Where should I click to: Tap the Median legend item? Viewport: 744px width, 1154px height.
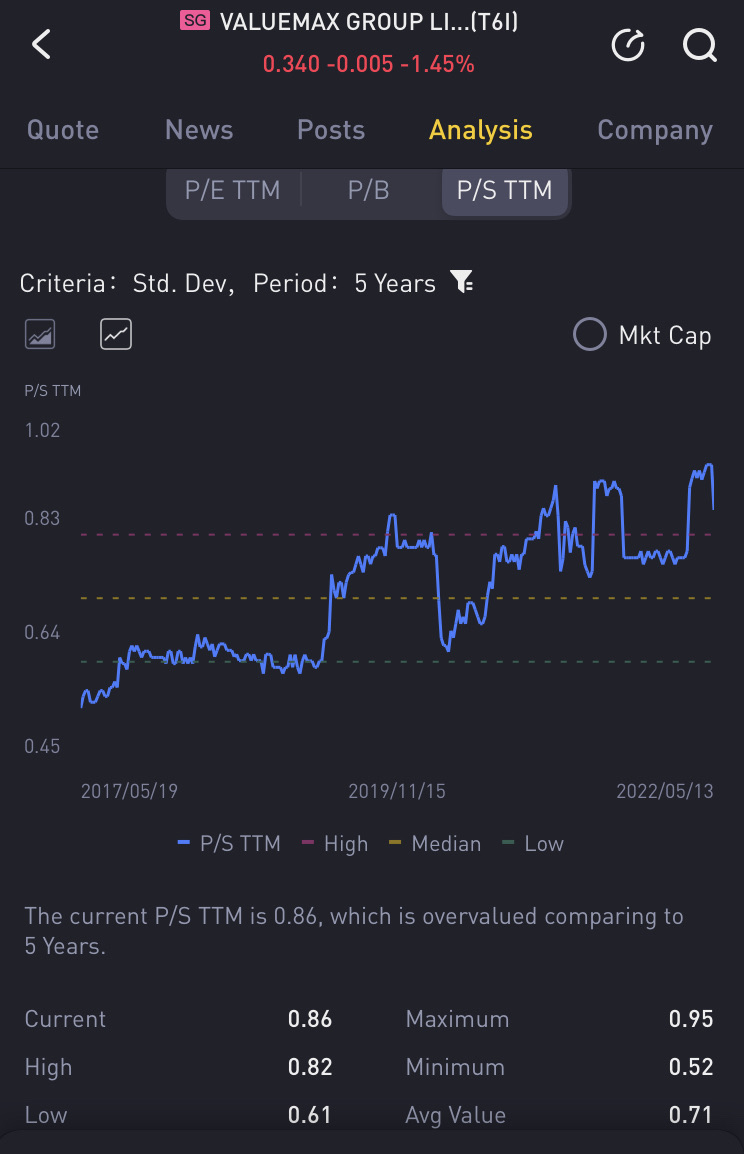(435, 844)
